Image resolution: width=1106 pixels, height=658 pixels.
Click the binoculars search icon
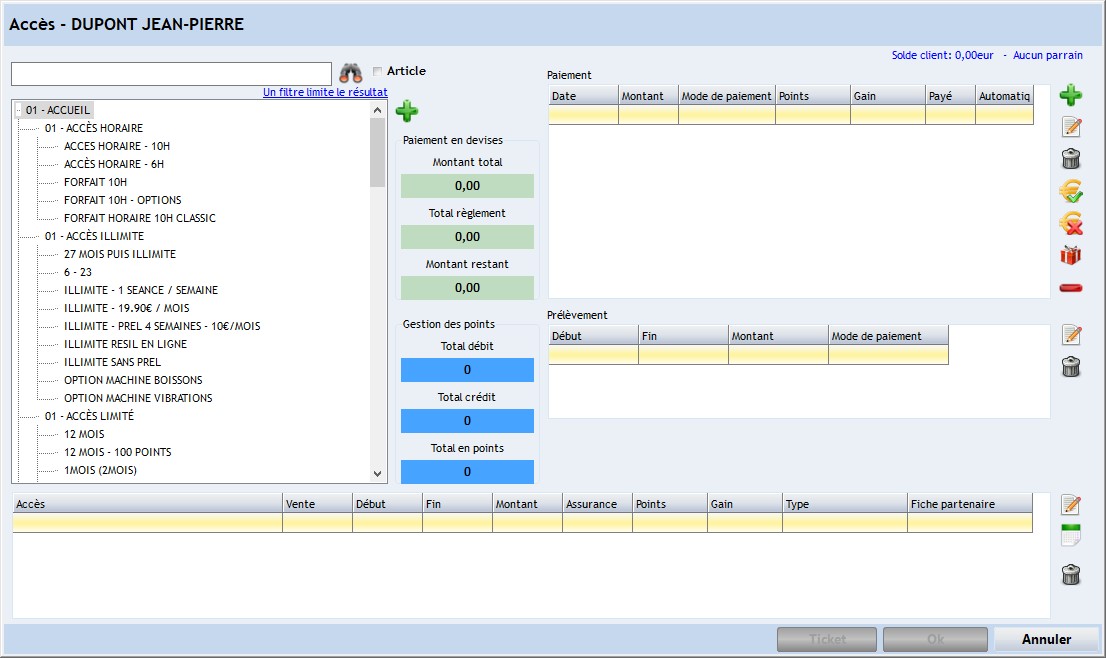pyautogui.click(x=350, y=73)
